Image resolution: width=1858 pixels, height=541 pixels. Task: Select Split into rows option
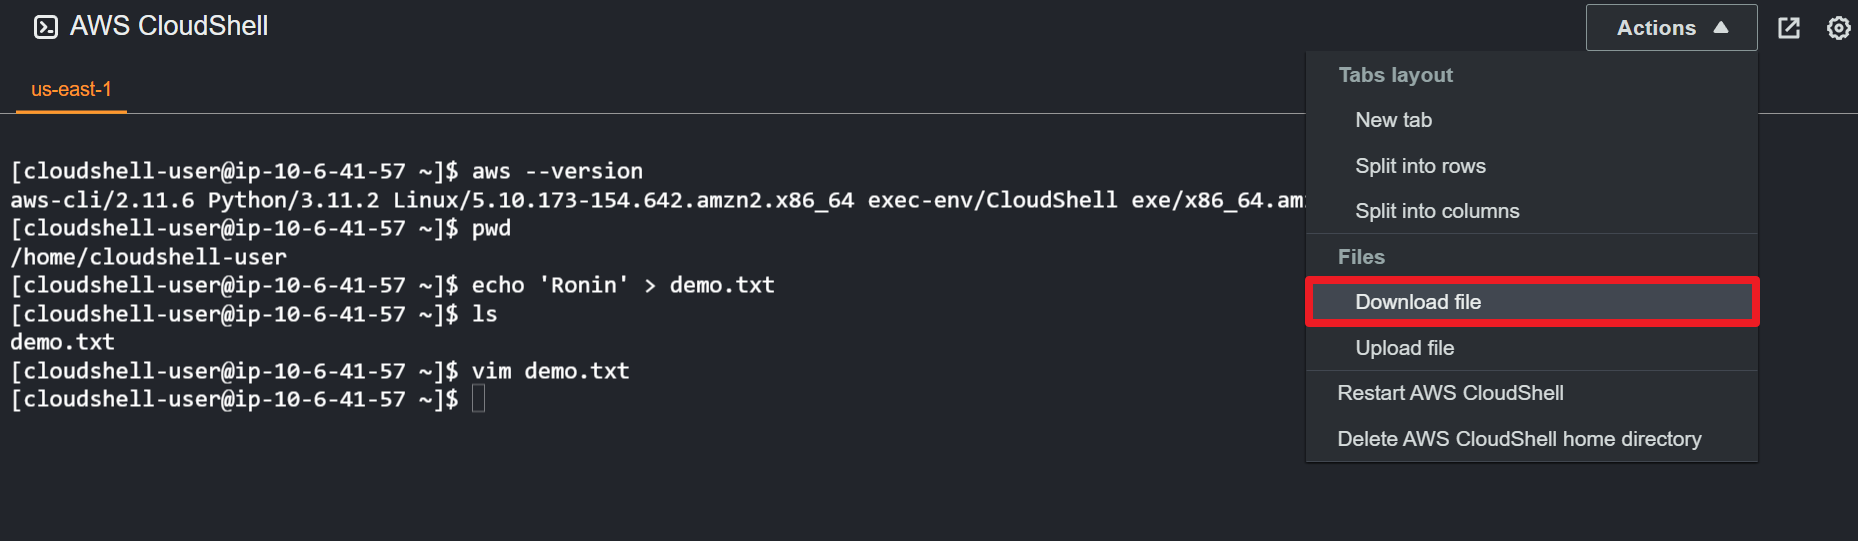pyautogui.click(x=1420, y=166)
